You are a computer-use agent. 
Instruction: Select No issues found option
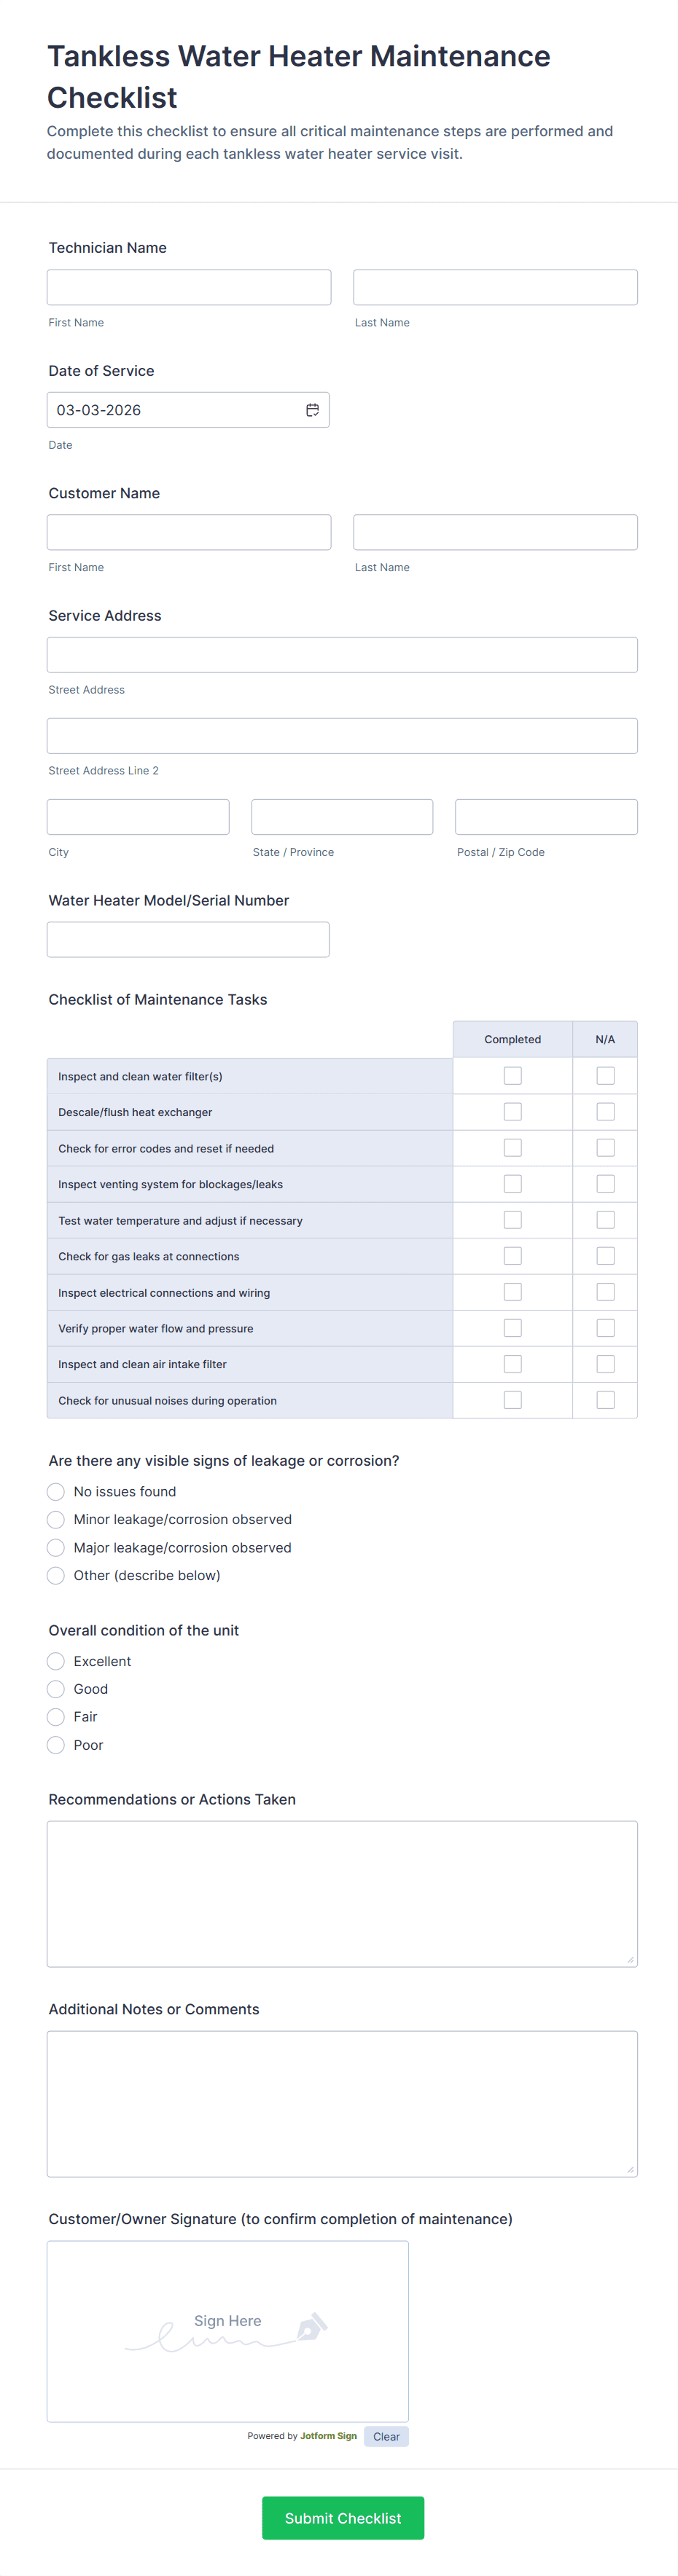pyautogui.click(x=56, y=1492)
